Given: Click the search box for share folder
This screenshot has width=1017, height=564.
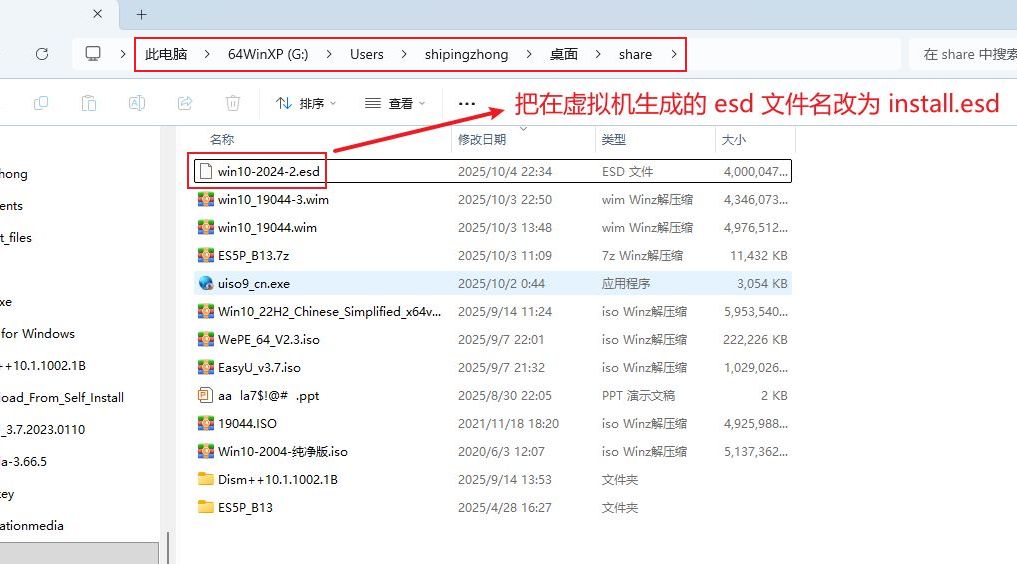Looking at the screenshot, I should 965,55.
